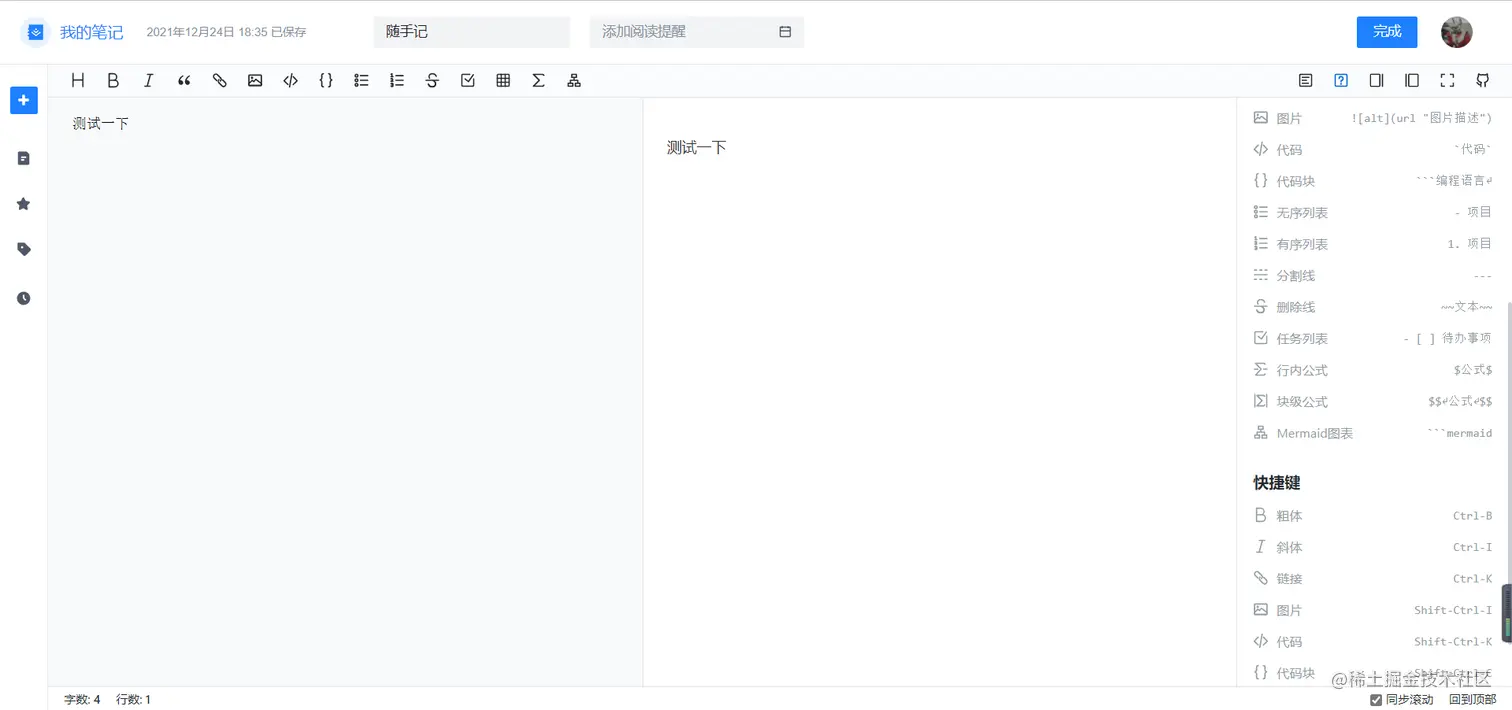Click the editor text 测试一下
Image resolution: width=1512 pixels, height=710 pixels.
point(100,124)
